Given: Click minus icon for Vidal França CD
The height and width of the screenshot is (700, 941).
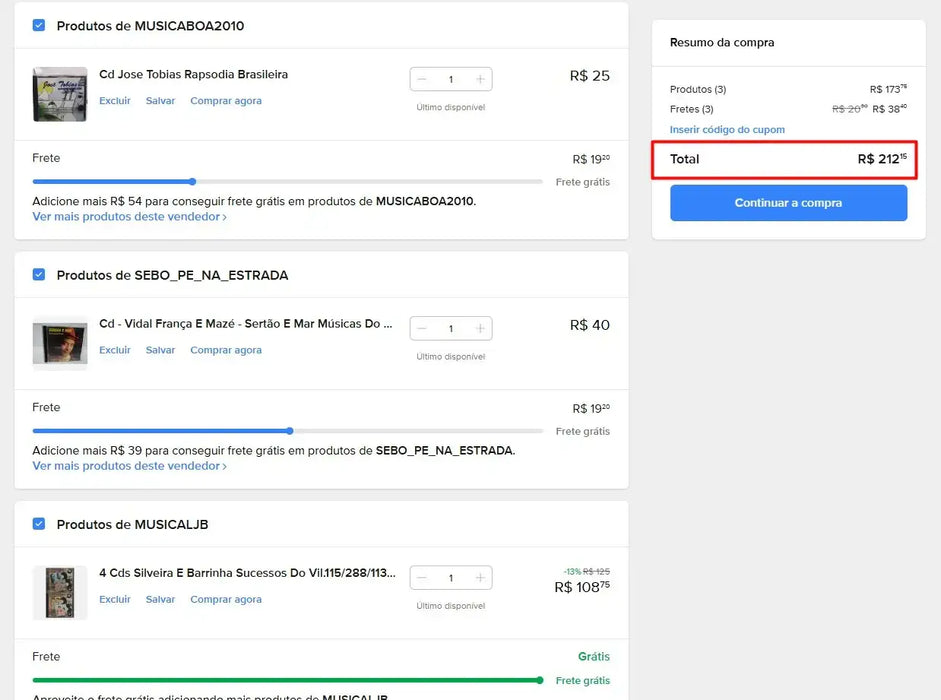Looking at the screenshot, I should point(422,328).
